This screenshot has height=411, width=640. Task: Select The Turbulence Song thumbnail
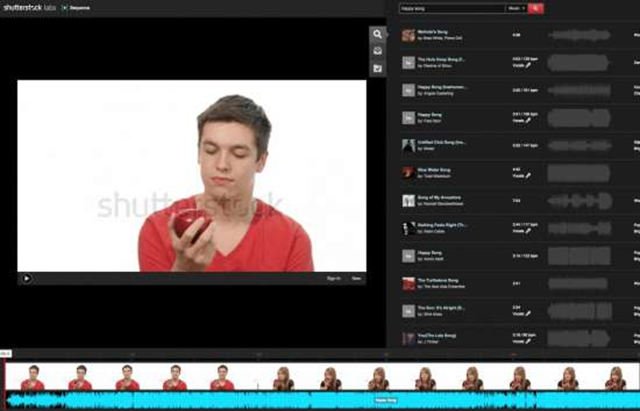409,283
